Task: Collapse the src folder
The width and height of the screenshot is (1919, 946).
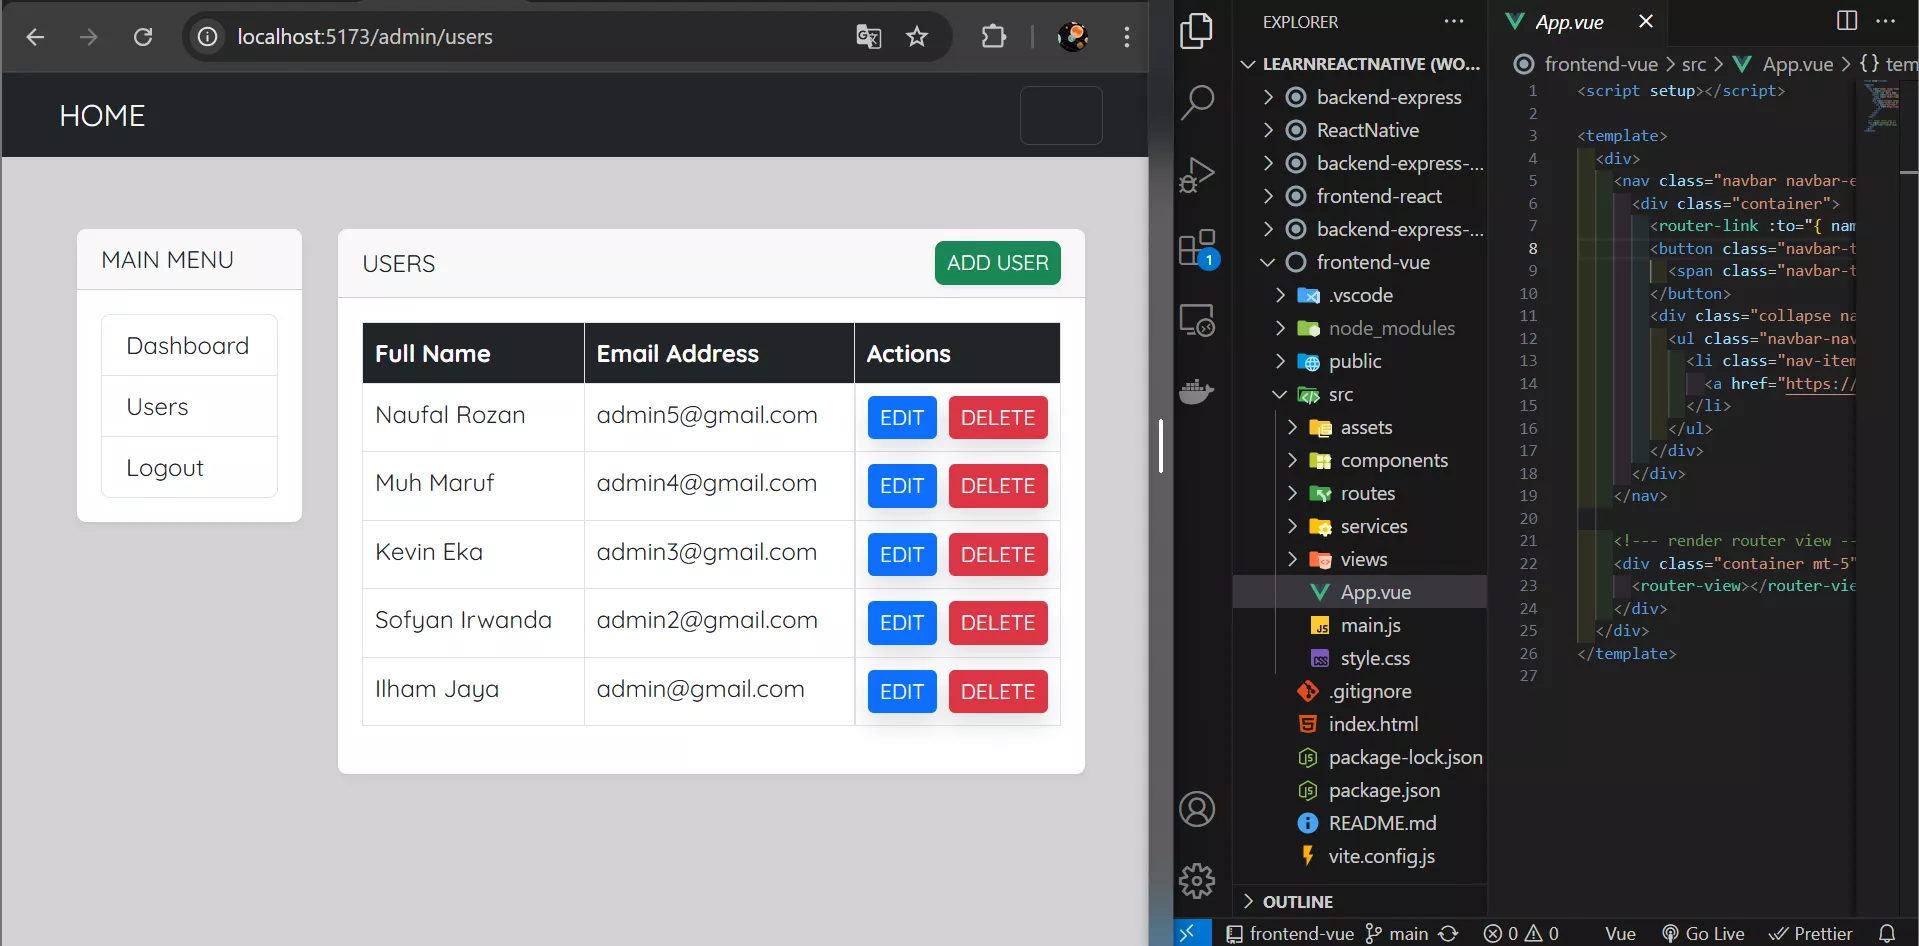Action: pyautogui.click(x=1360, y=394)
